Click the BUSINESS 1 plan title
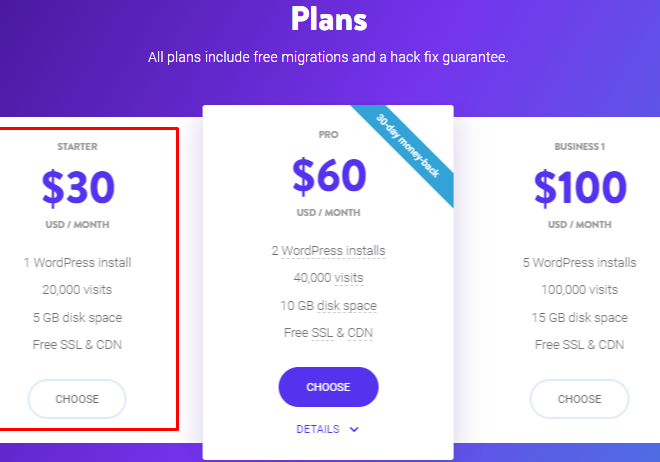 579,146
